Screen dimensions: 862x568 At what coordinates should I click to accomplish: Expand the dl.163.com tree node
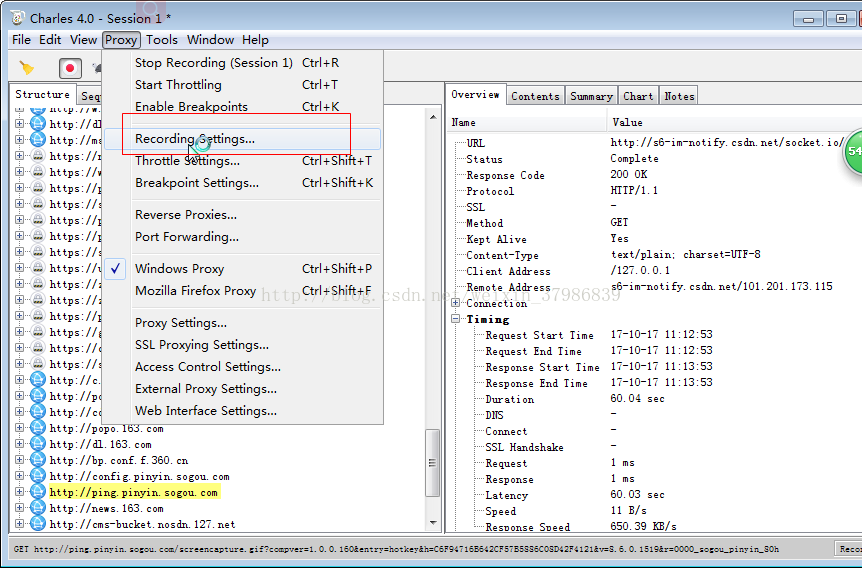(x=19, y=444)
